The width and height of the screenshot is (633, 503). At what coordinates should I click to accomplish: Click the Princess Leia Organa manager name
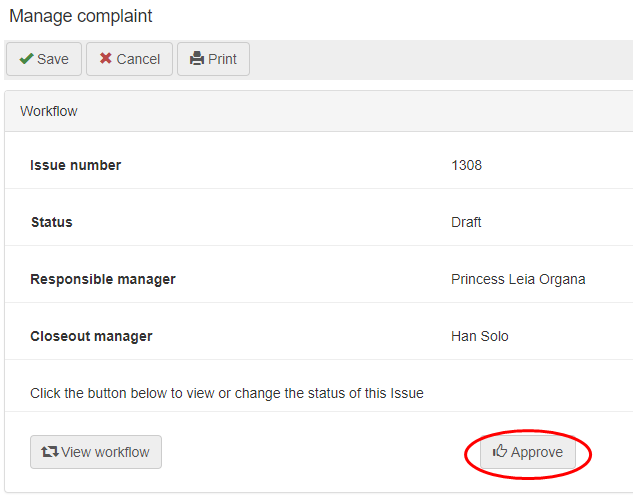pyautogui.click(x=518, y=279)
